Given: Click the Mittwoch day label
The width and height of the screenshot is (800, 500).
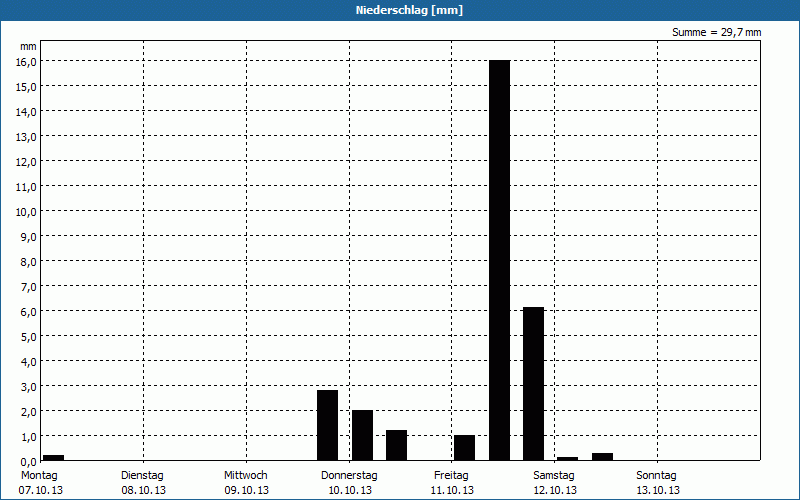Looking at the screenshot, I should coord(245,476).
